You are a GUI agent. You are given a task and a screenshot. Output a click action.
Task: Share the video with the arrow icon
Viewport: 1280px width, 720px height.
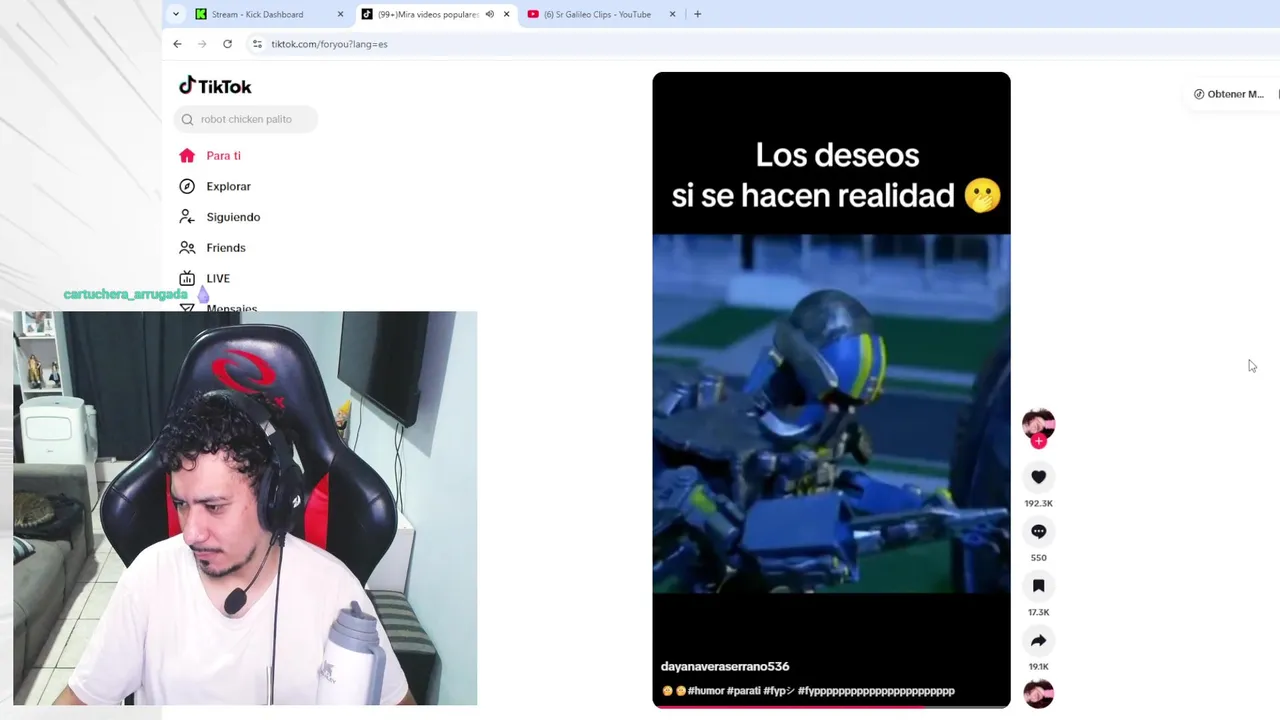[1038, 640]
